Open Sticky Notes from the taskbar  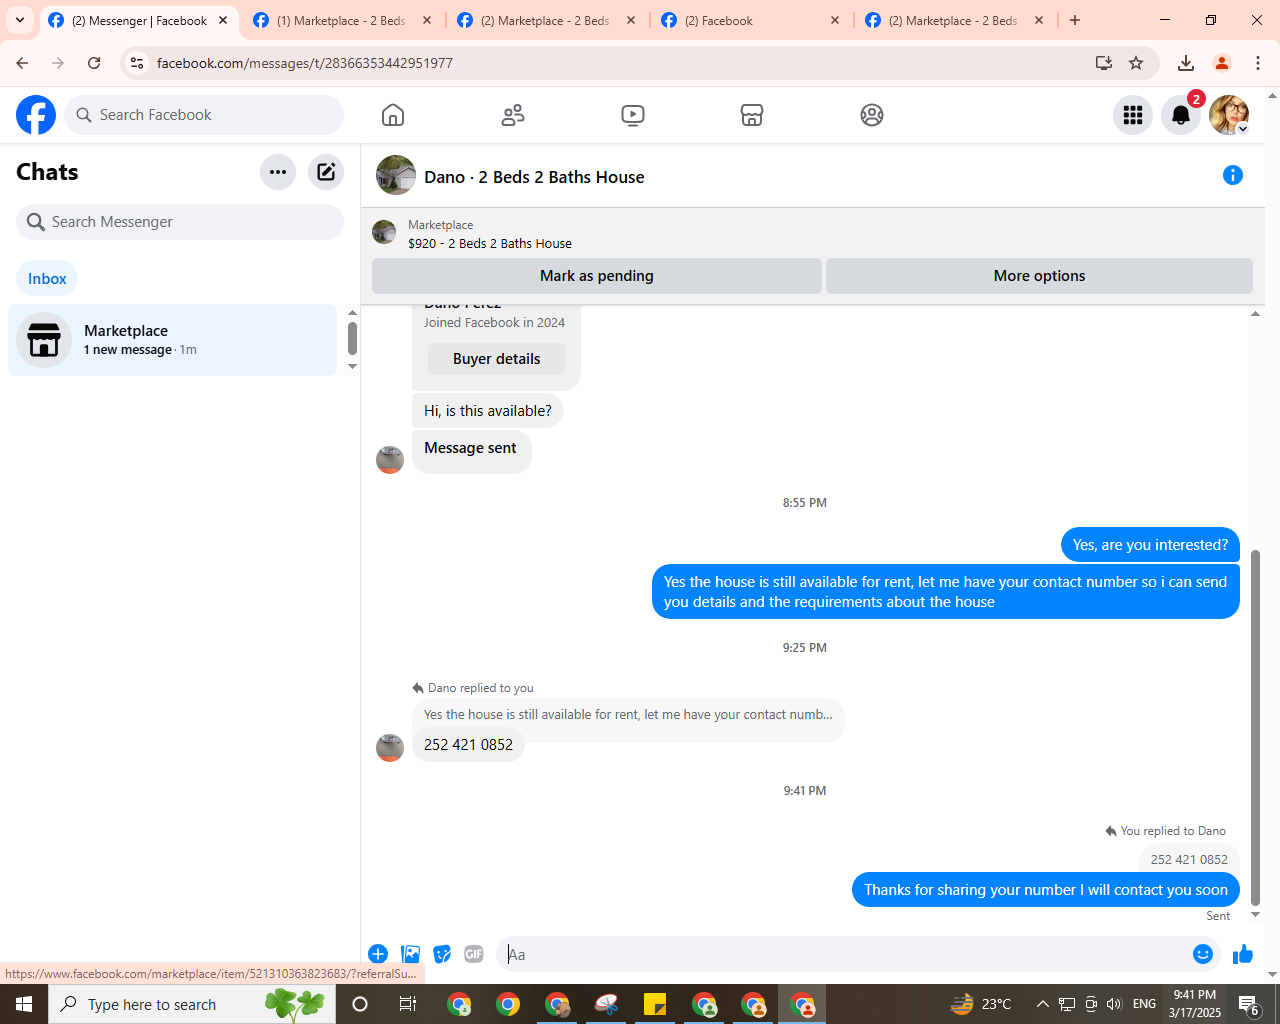click(x=655, y=1004)
